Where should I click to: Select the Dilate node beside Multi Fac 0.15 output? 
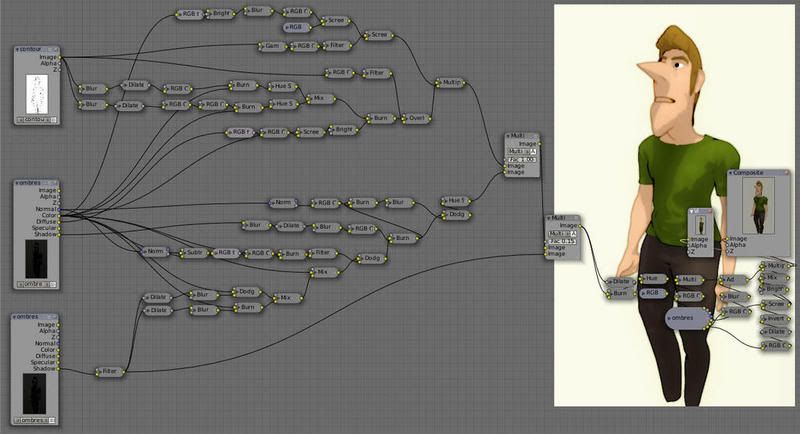click(x=620, y=282)
